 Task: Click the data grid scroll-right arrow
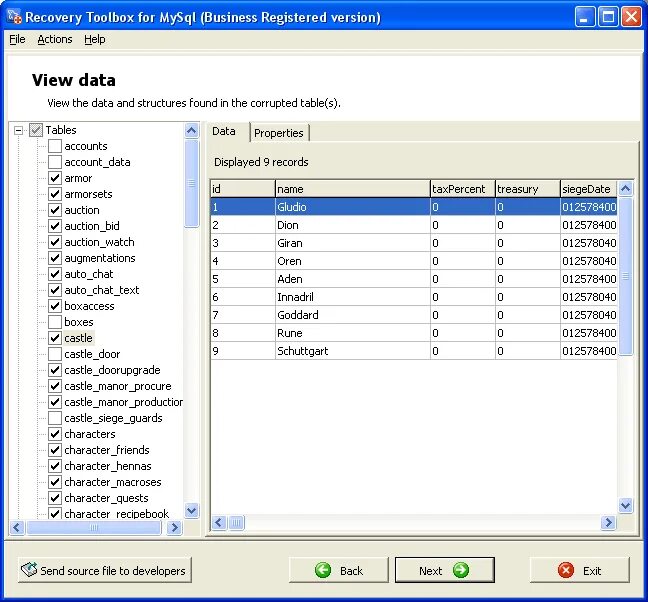[608, 523]
